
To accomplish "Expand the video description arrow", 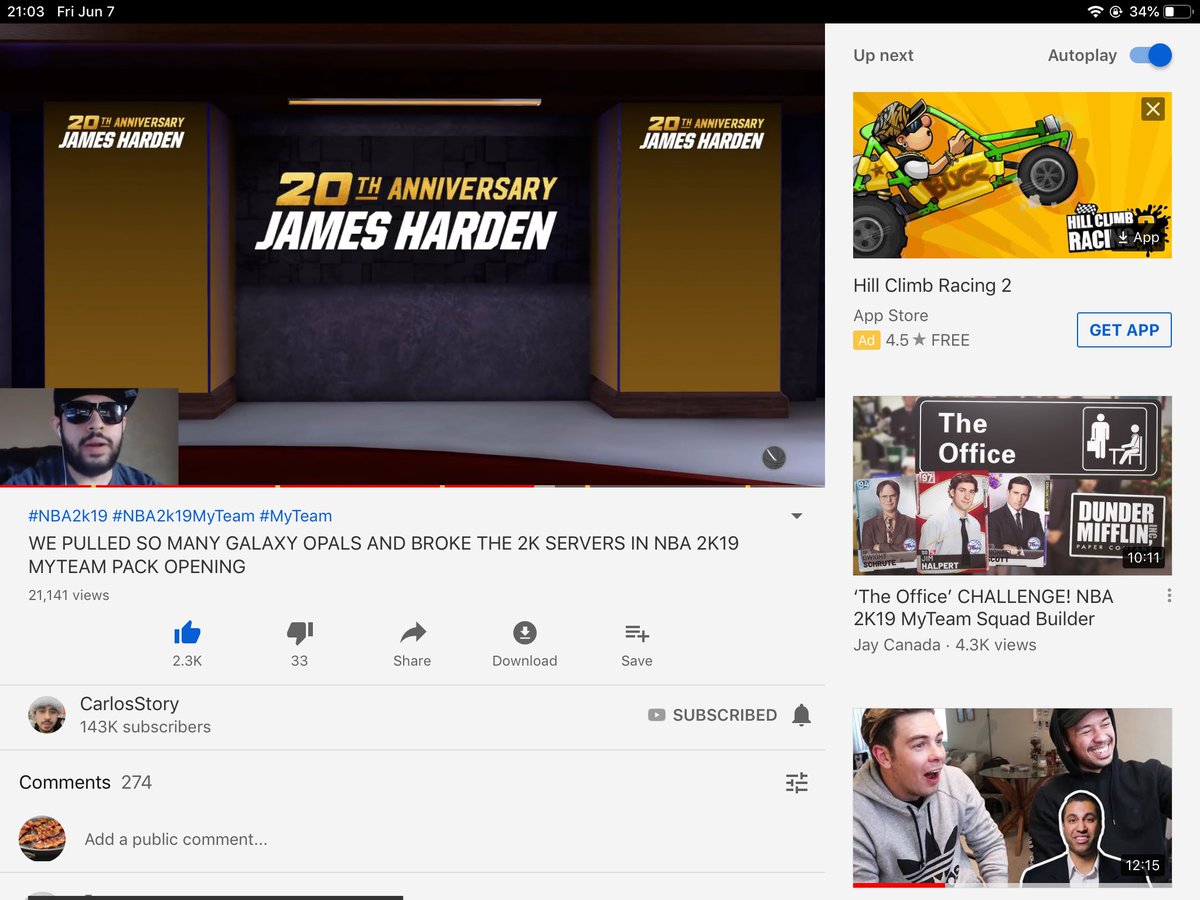I will (x=797, y=516).
